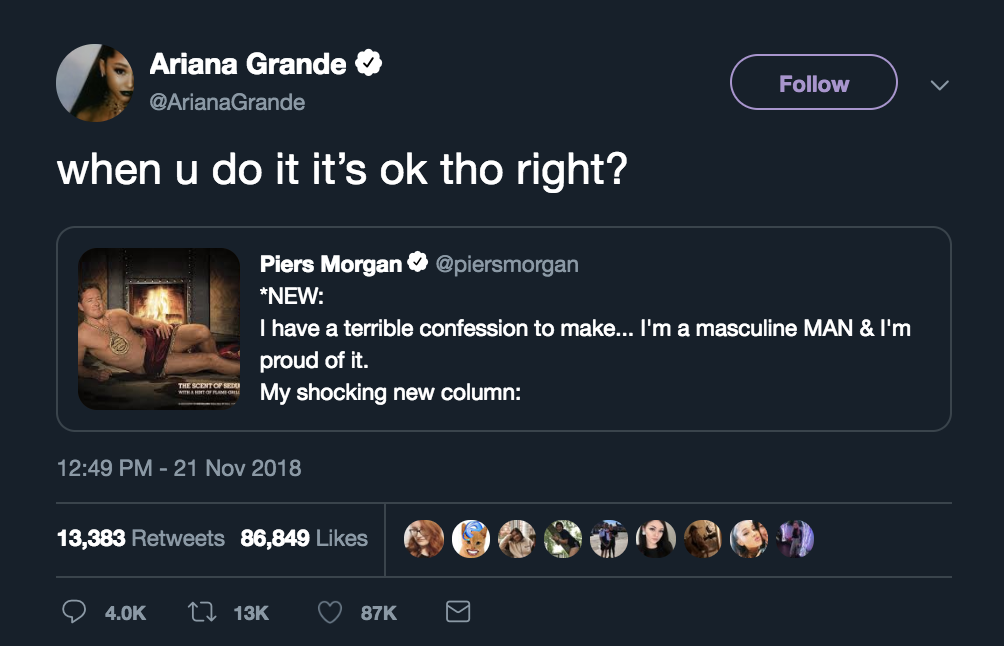The width and height of the screenshot is (1004, 646).
Task: Click the retweet arrows icon
Action: pos(203,612)
